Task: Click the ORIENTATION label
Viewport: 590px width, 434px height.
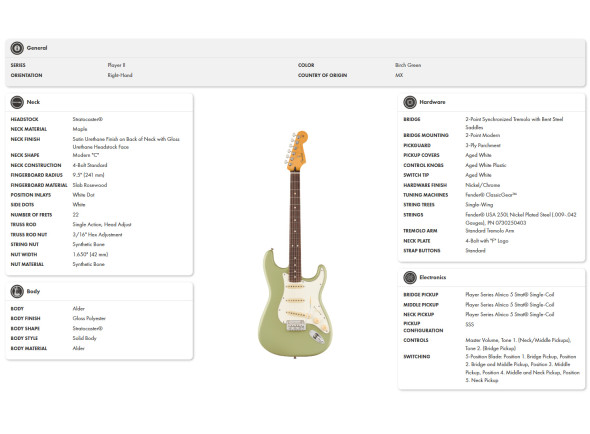Action: tap(26, 75)
